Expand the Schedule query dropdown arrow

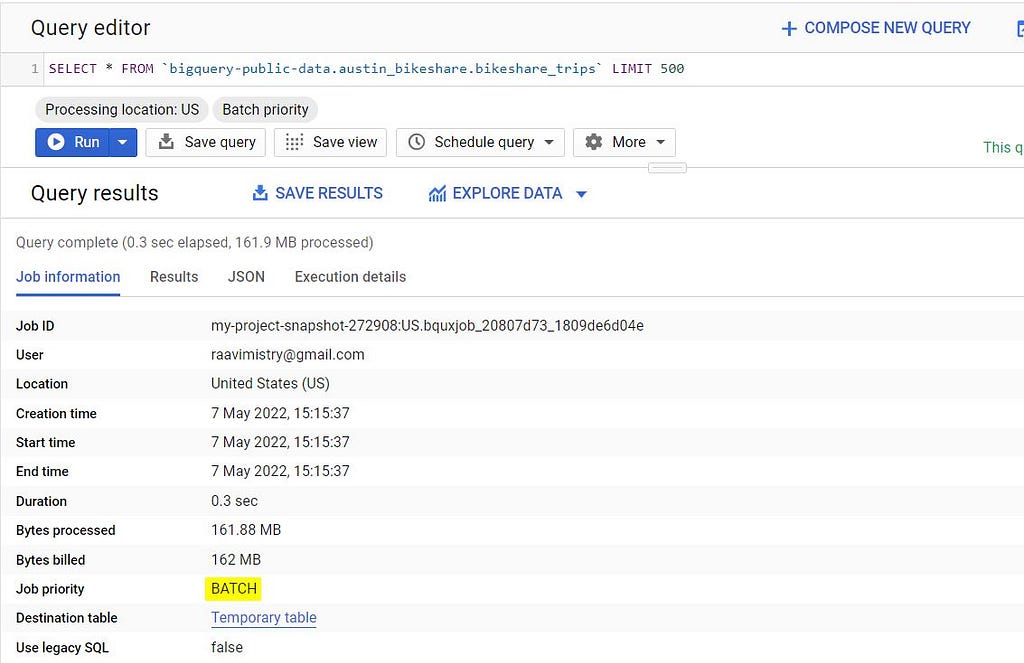[549, 142]
